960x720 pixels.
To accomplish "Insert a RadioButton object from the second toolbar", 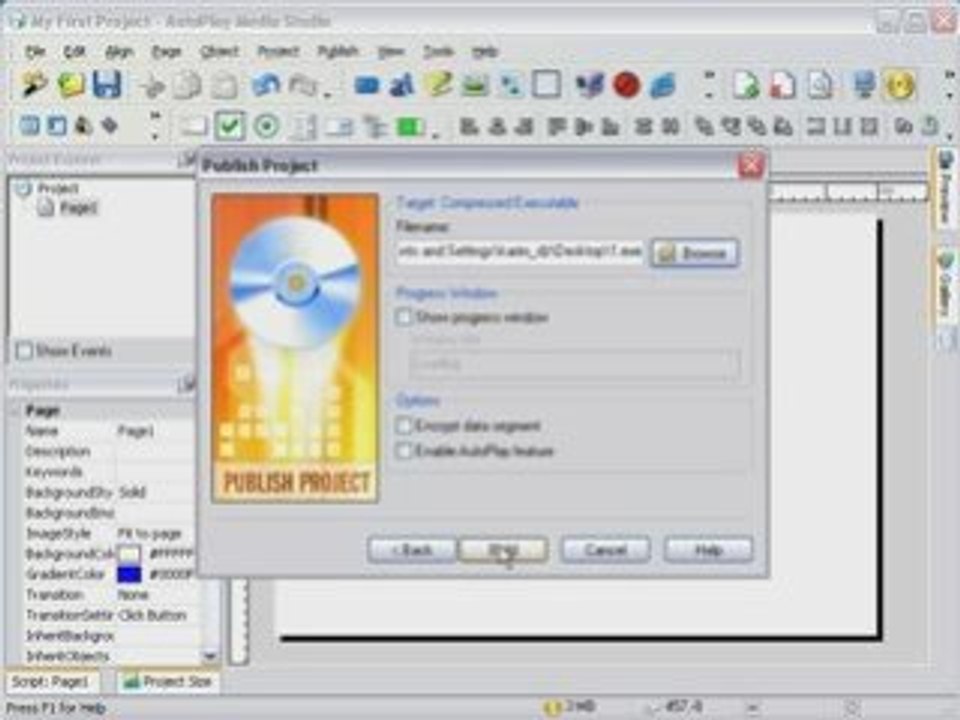I will 266,126.
